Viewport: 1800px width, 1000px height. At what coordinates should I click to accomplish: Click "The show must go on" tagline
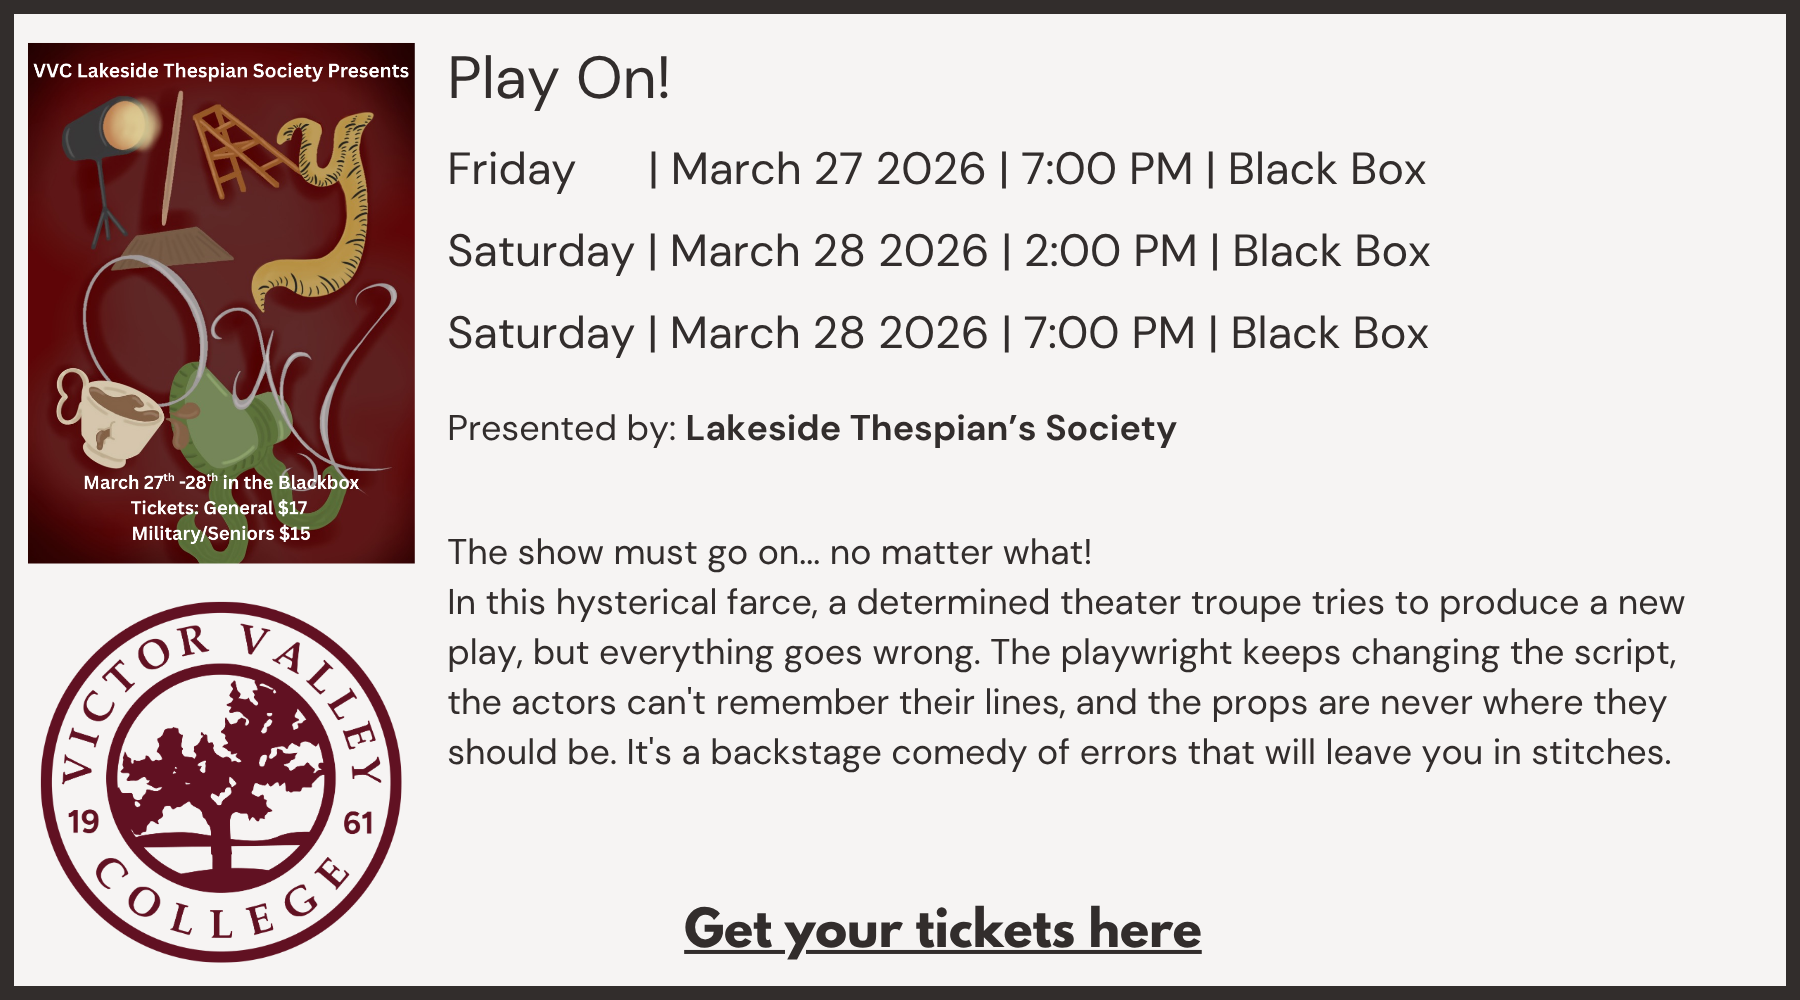pos(769,552)
